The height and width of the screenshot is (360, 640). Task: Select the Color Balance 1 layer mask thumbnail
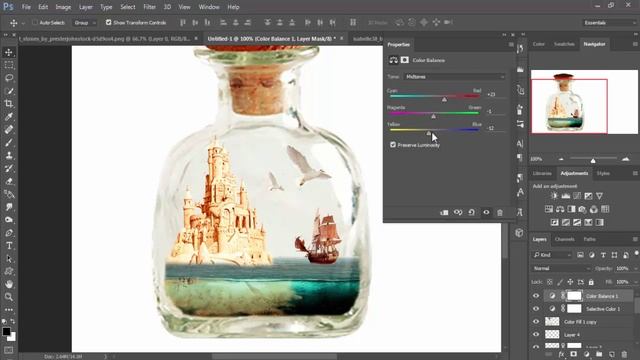tap(574, 296)
